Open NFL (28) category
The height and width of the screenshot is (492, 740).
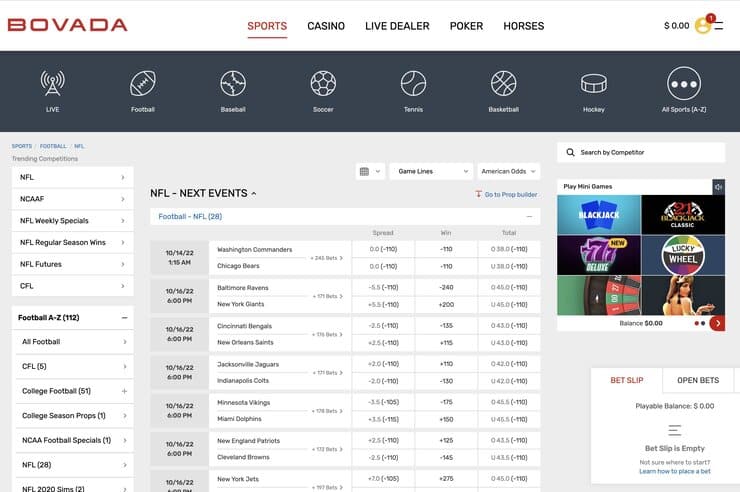(x=75, y=465)
